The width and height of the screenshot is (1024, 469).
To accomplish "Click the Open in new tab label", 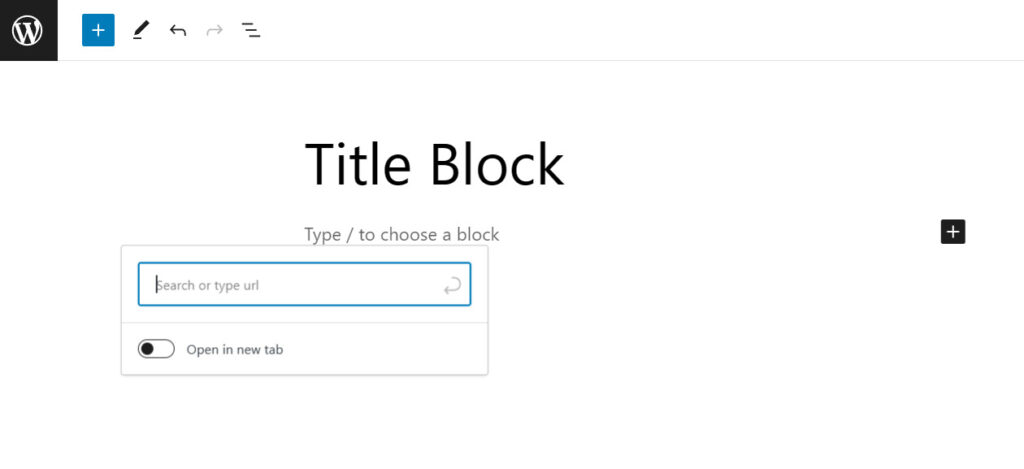I will pyautogui.click(x=234, y=350).
